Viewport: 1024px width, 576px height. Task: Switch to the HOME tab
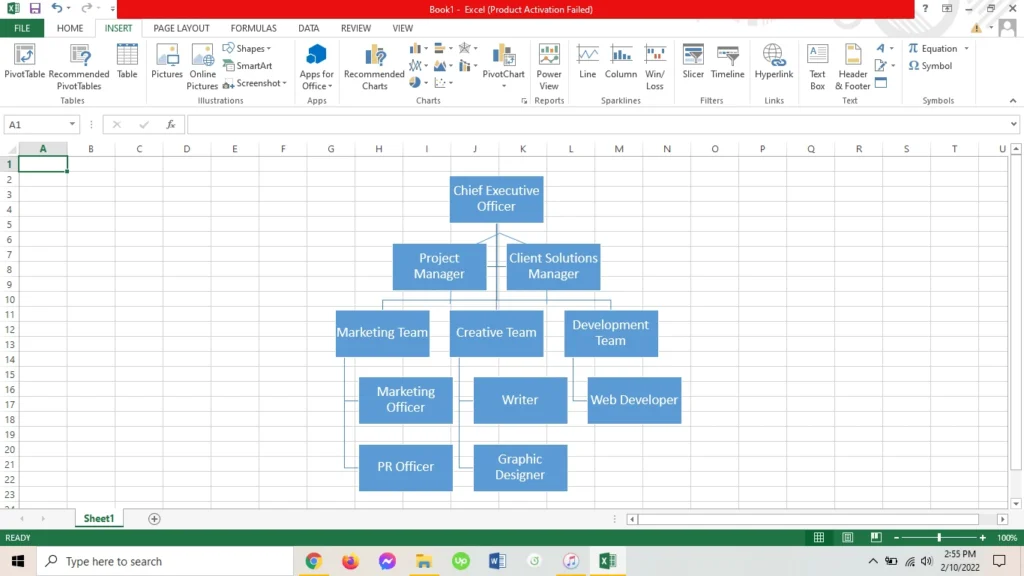pos(70,28)
